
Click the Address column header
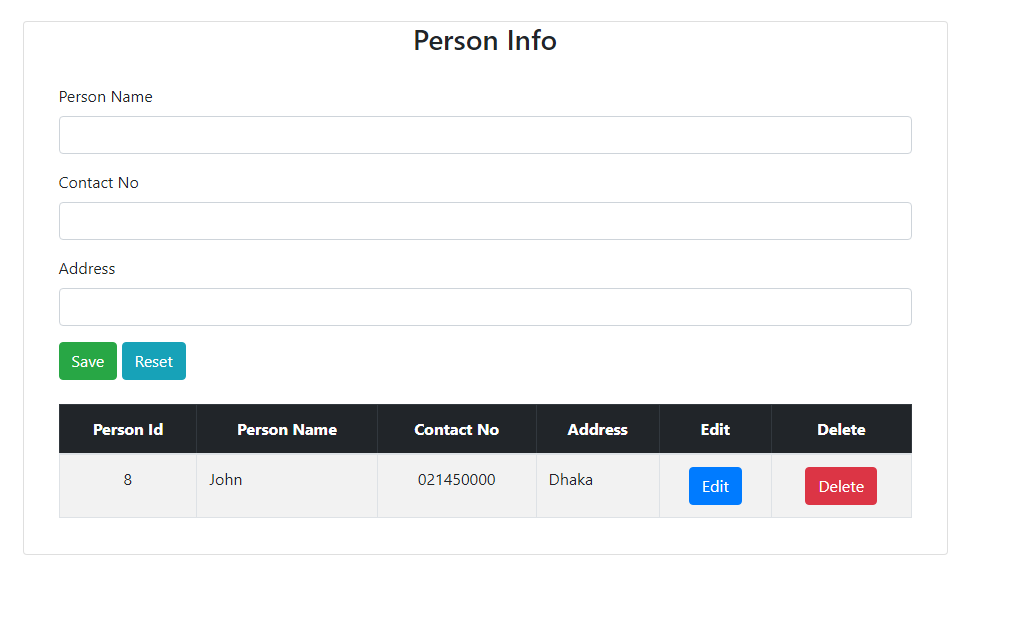tap(598, 429)
